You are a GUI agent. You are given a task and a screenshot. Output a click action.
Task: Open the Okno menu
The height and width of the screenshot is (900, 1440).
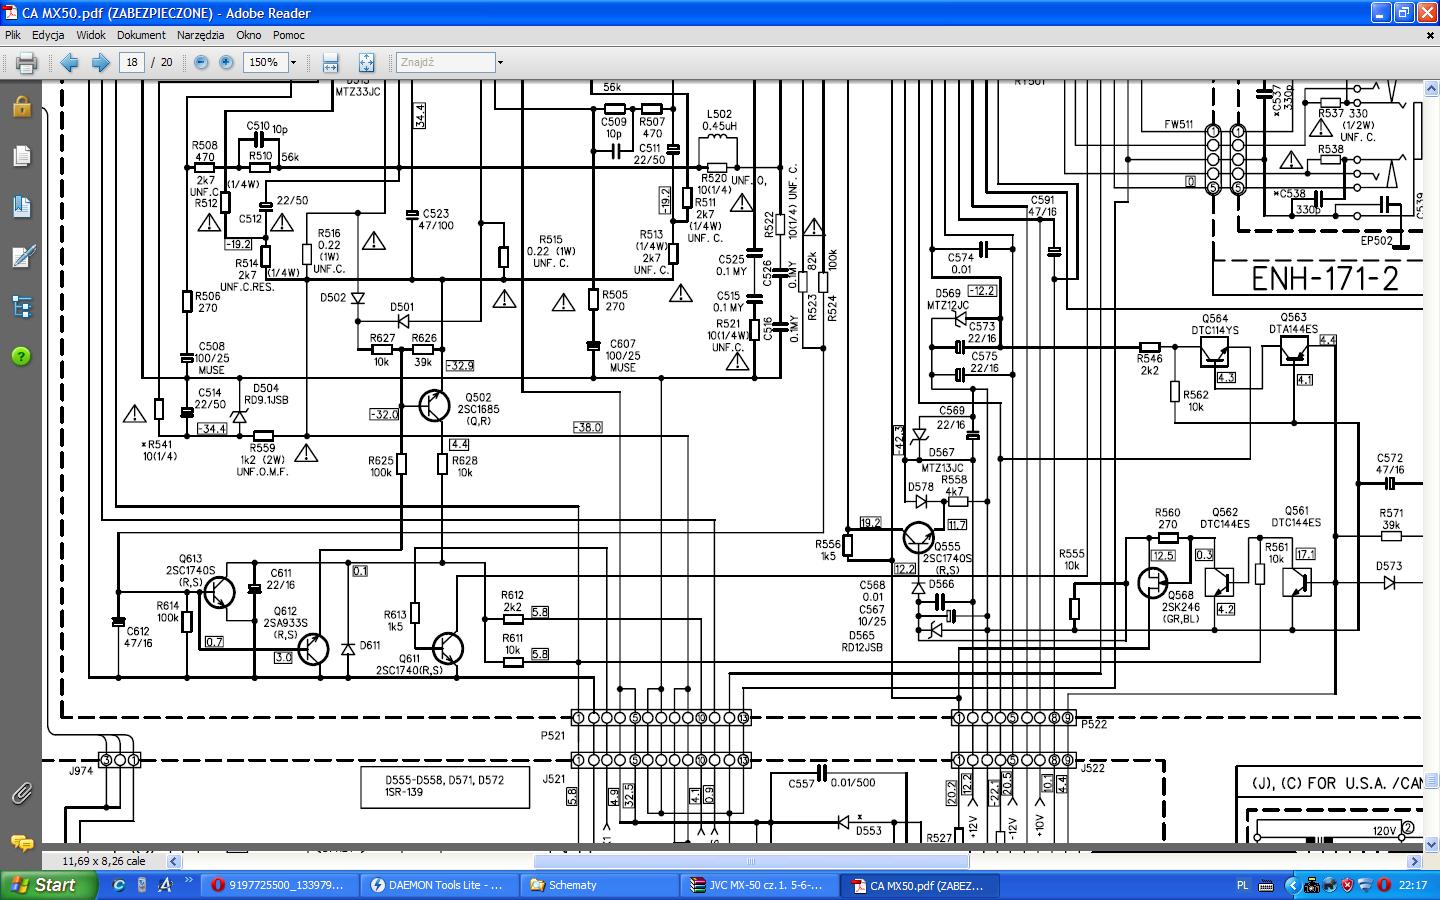click(249, 35)
